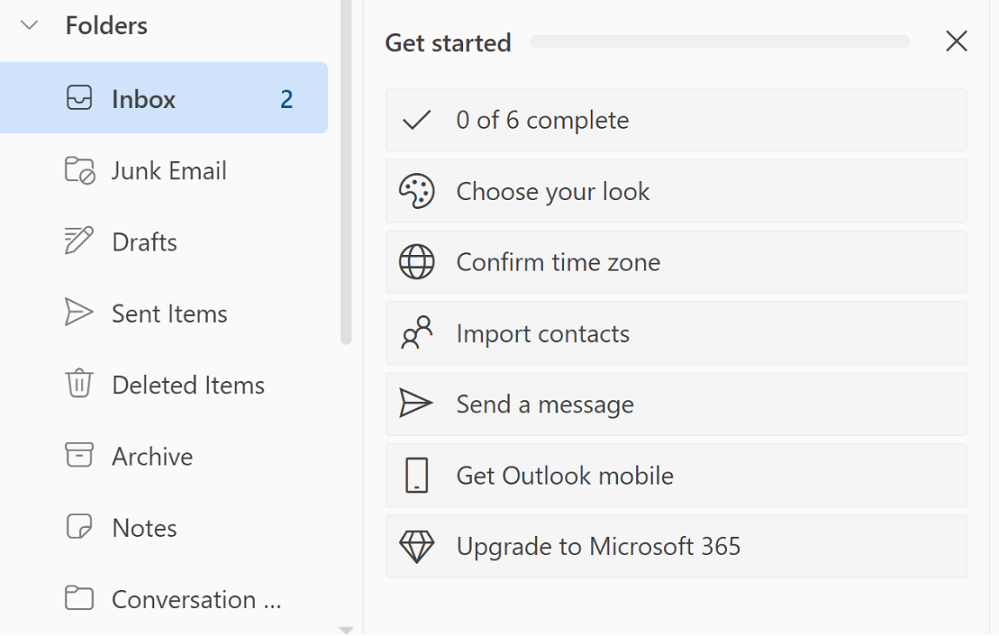The height and width of the screenshot is (636, 999).
Task: Click the 0 of 6 complete row
Action: tap(676, 120)
